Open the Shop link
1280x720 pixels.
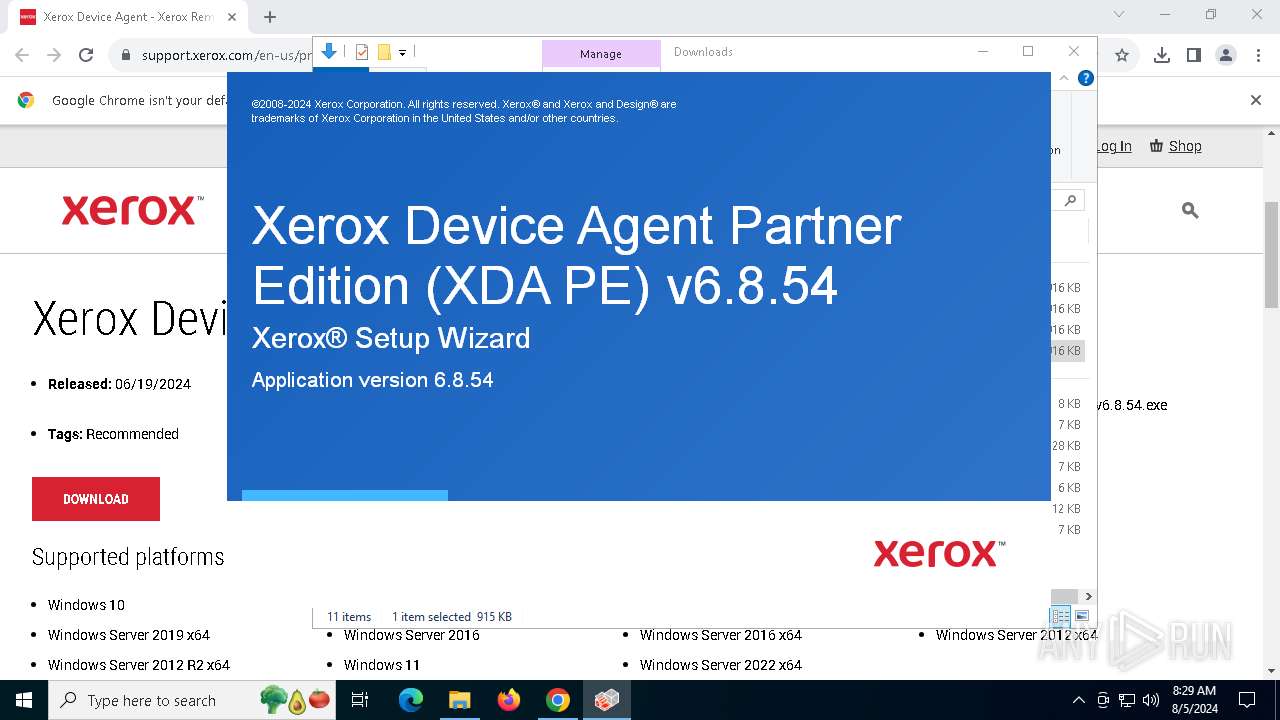[1185, 146]
